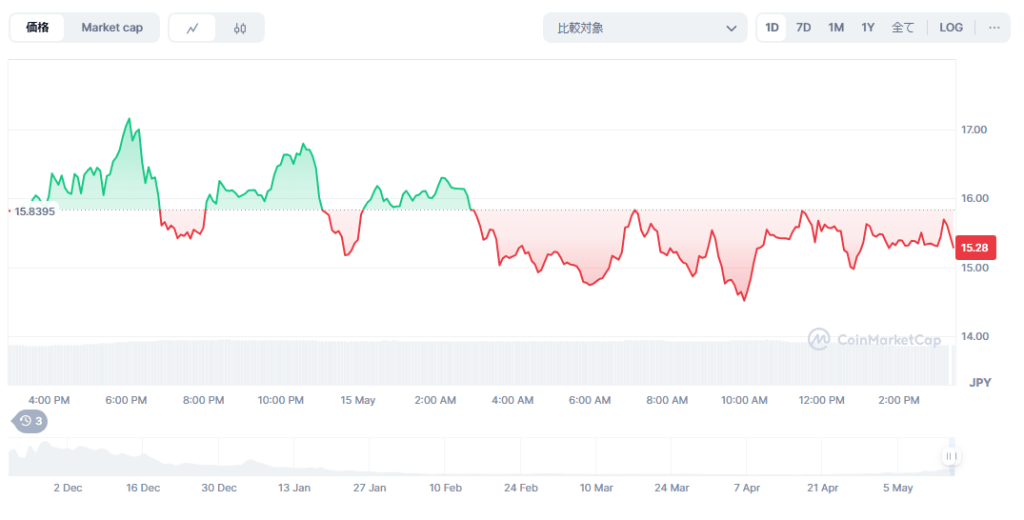Click the 7 Apr mini-timeline marker
Screen dimensions: 1024x520
745,488
